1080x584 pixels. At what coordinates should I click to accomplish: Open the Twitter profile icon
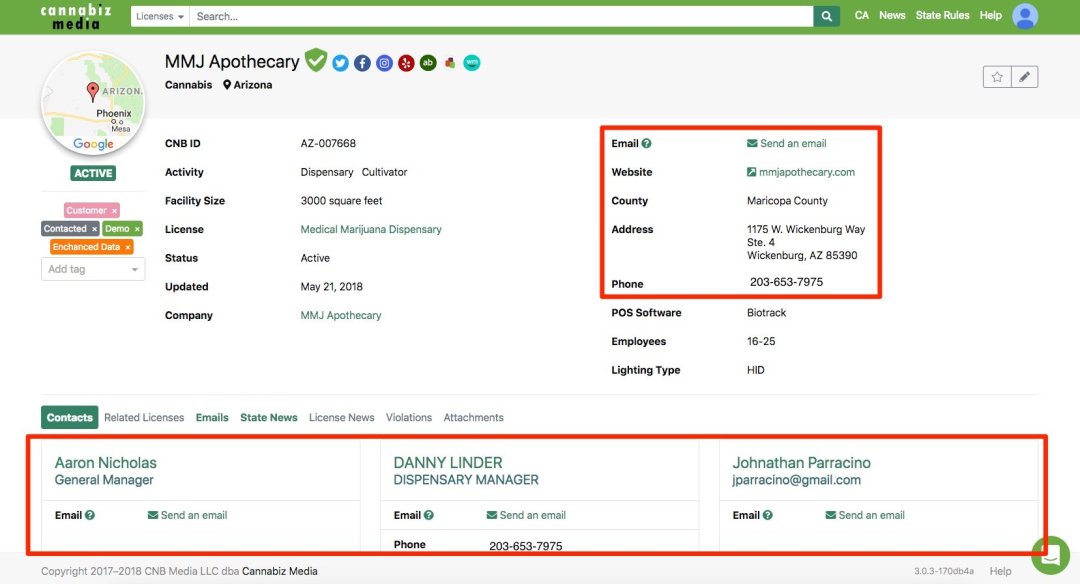coord(340,63)
